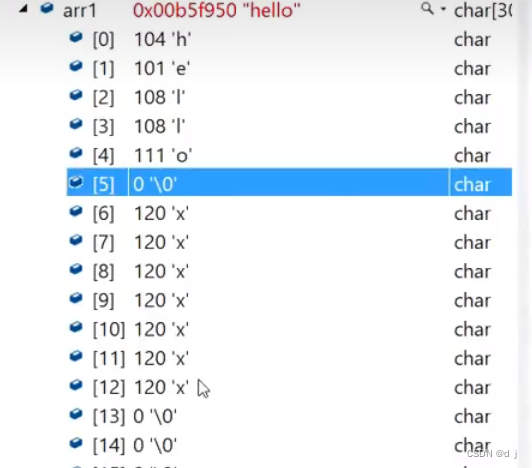Click the cube icon of element [13]
532x468 pixels.
click(76, 414)
